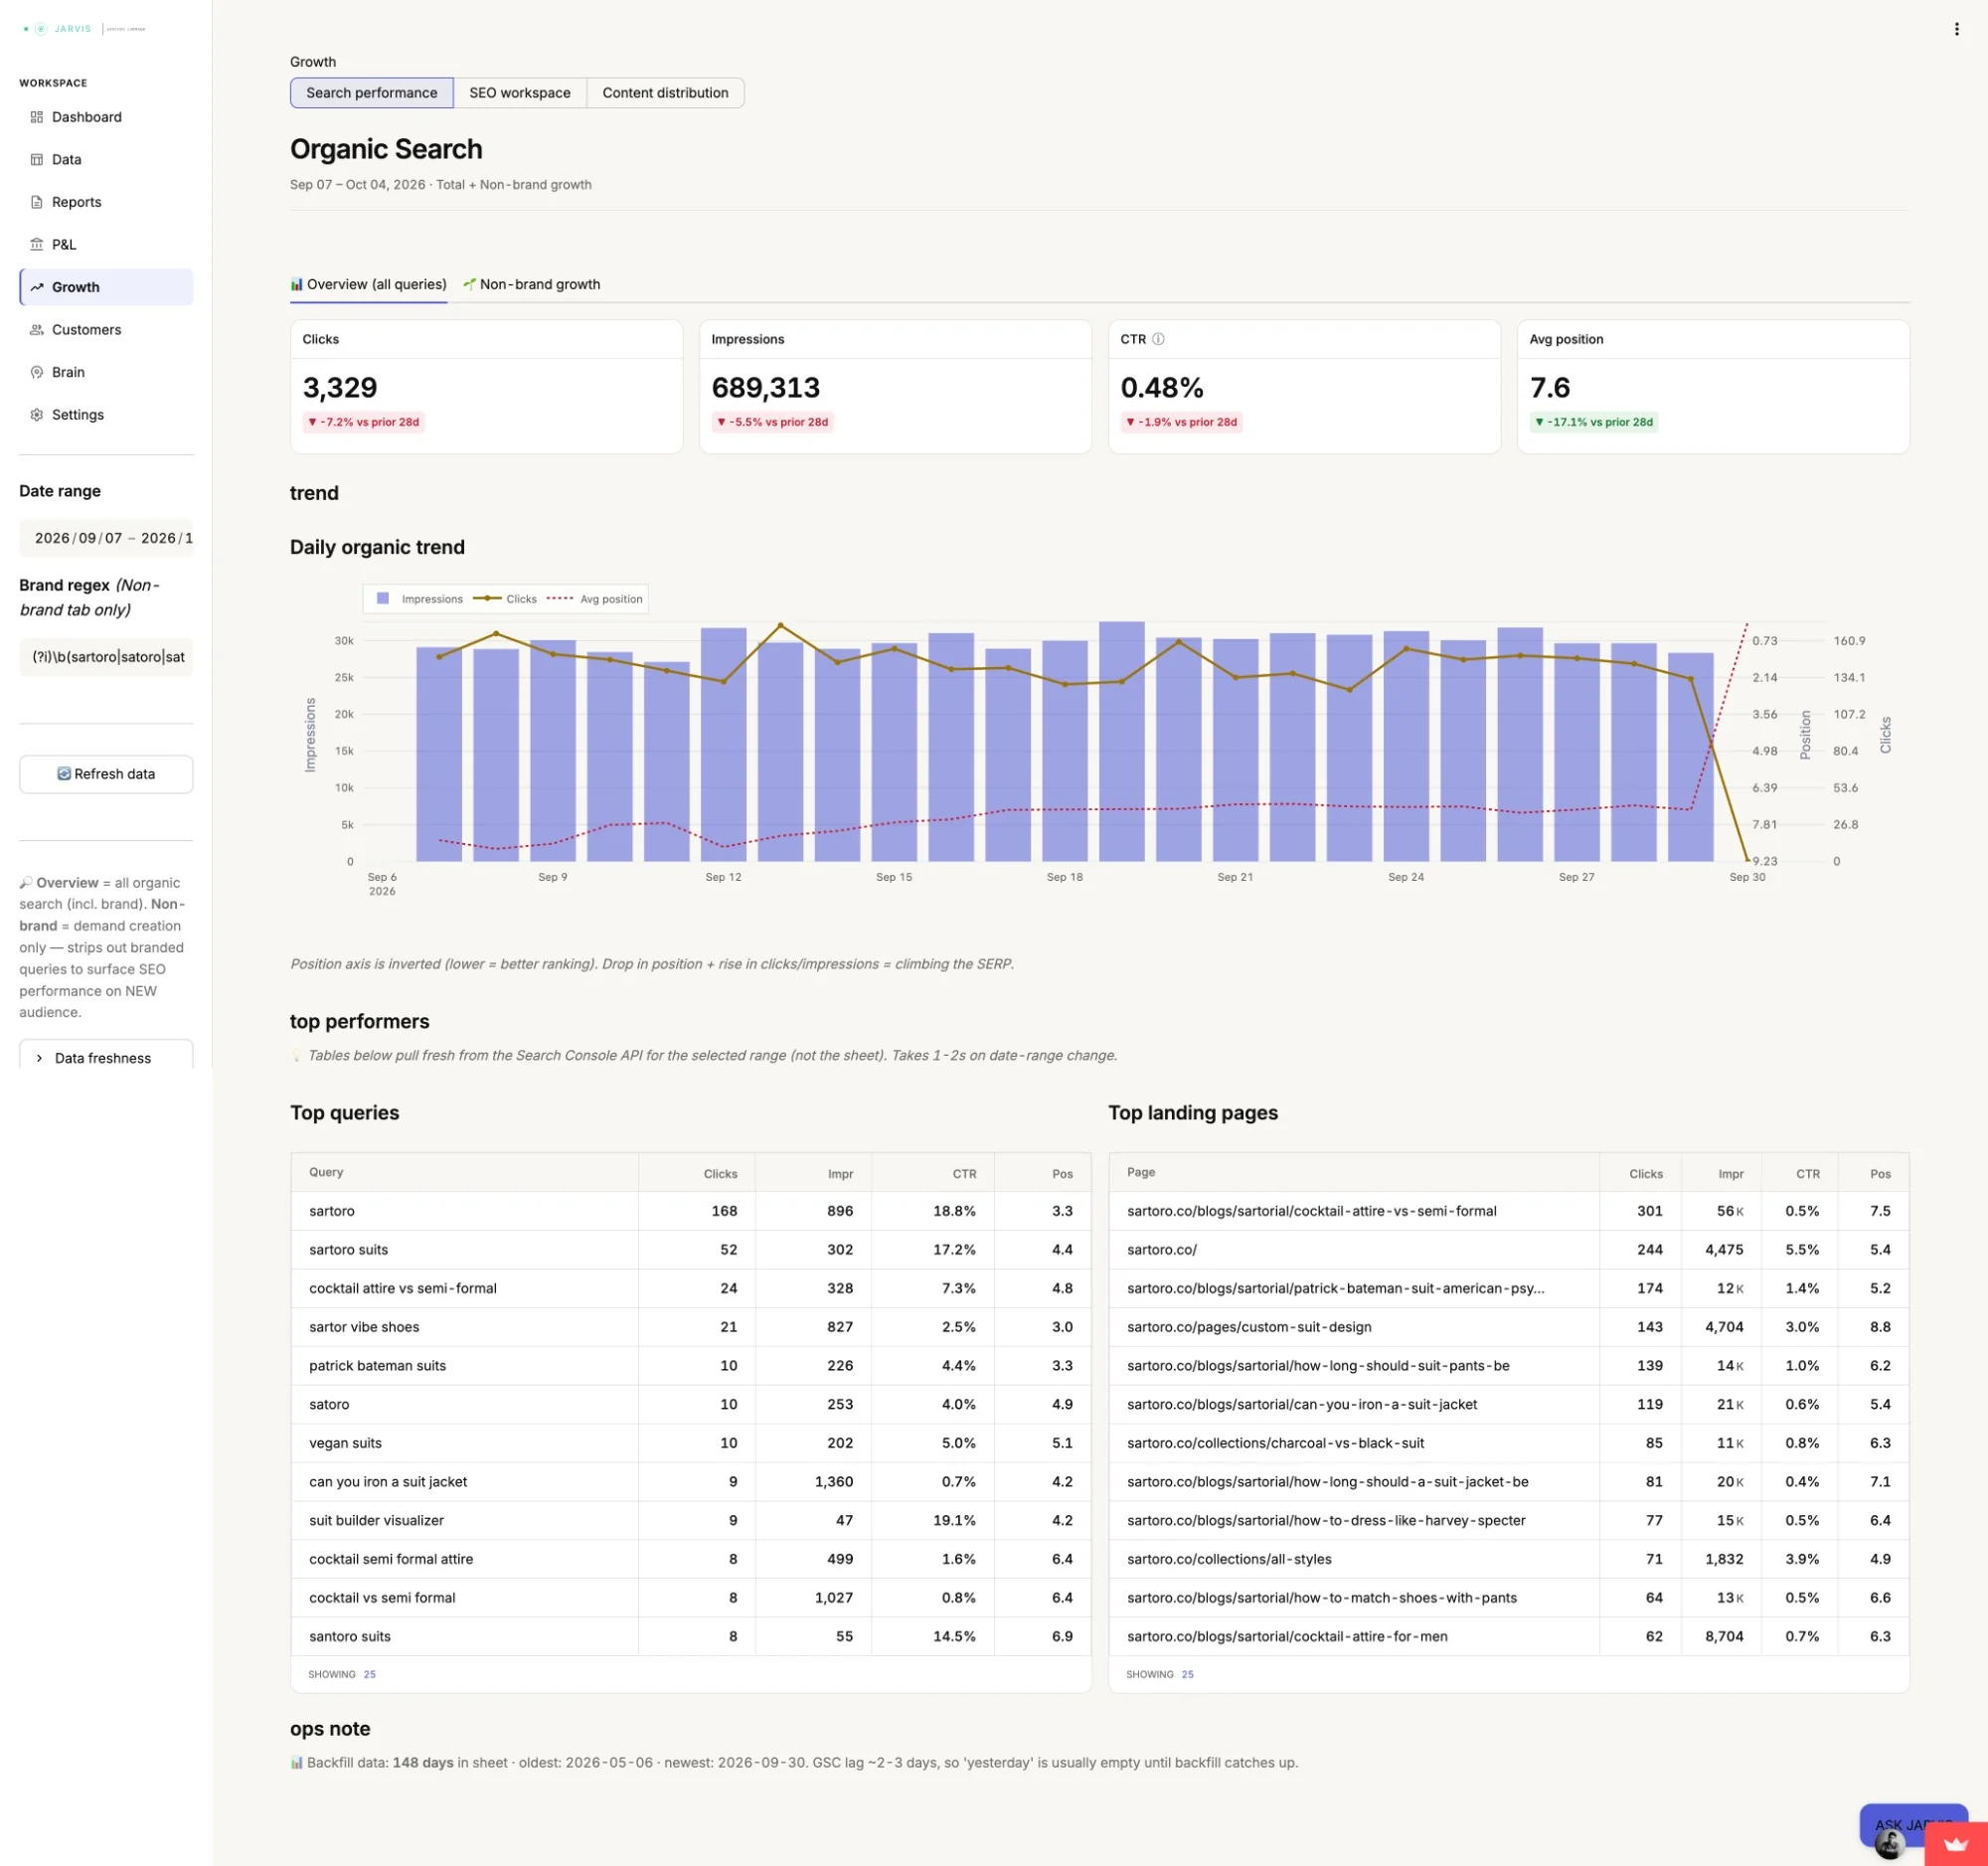
Task: Open Customers from the sidebar
Action: [x=105, y=329]
